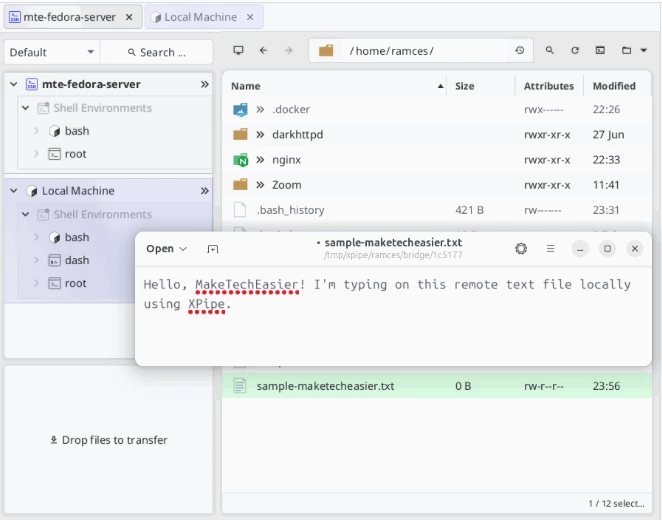
Task: Click the 1 / 12 selected status
Action: tap(616, 504)
